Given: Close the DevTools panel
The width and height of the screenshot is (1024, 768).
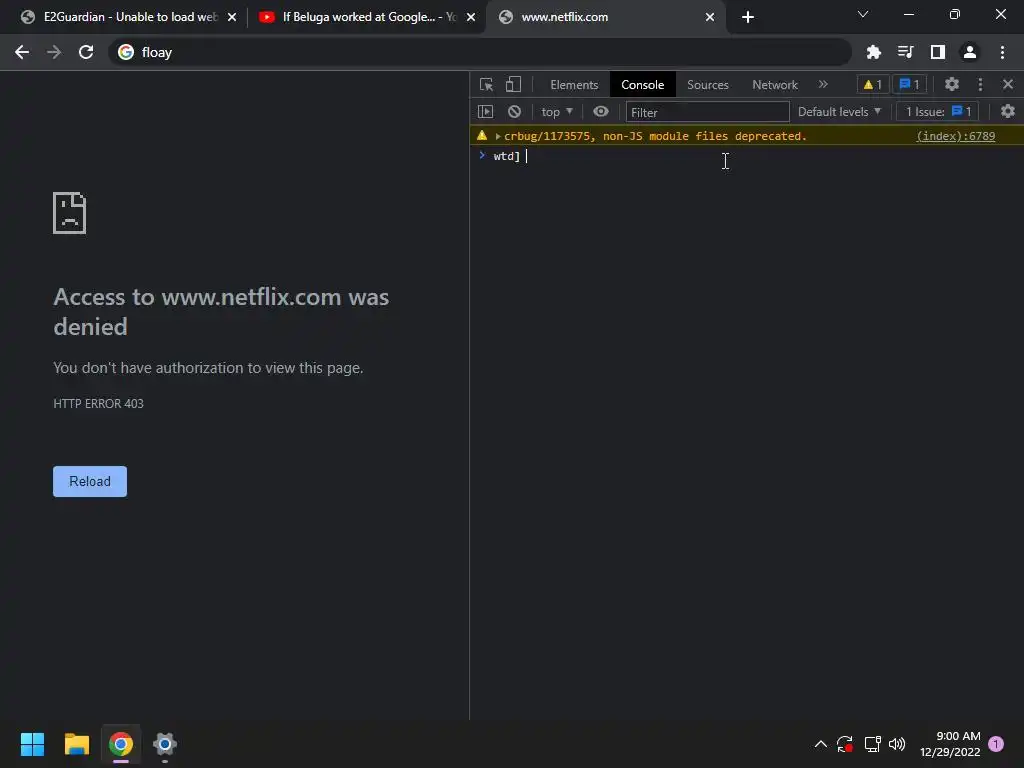Looking at the screenshot, I should [1008, 84].
